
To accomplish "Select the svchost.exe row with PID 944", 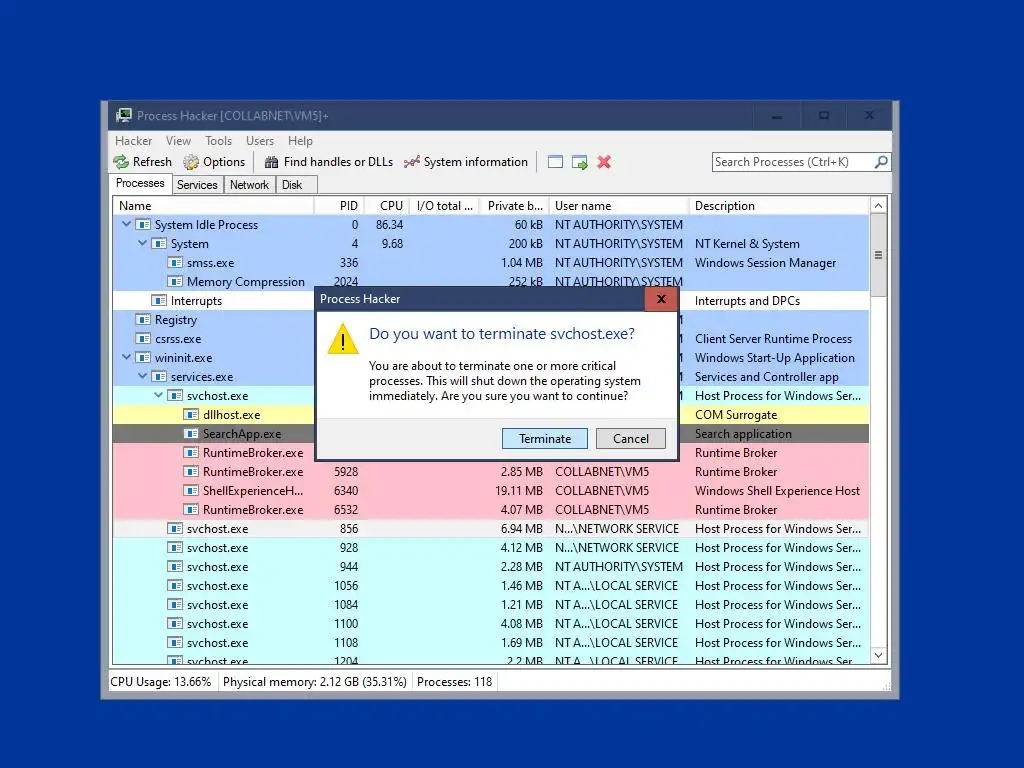I will coord(491,567).
